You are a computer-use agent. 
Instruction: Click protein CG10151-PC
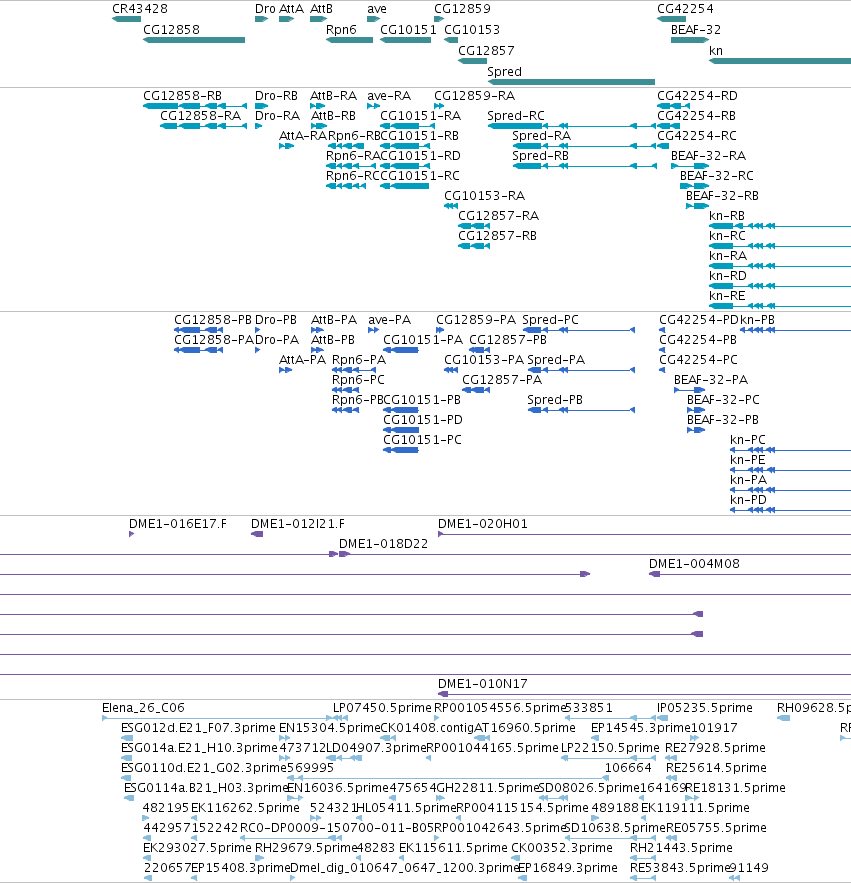coord(422,440)
